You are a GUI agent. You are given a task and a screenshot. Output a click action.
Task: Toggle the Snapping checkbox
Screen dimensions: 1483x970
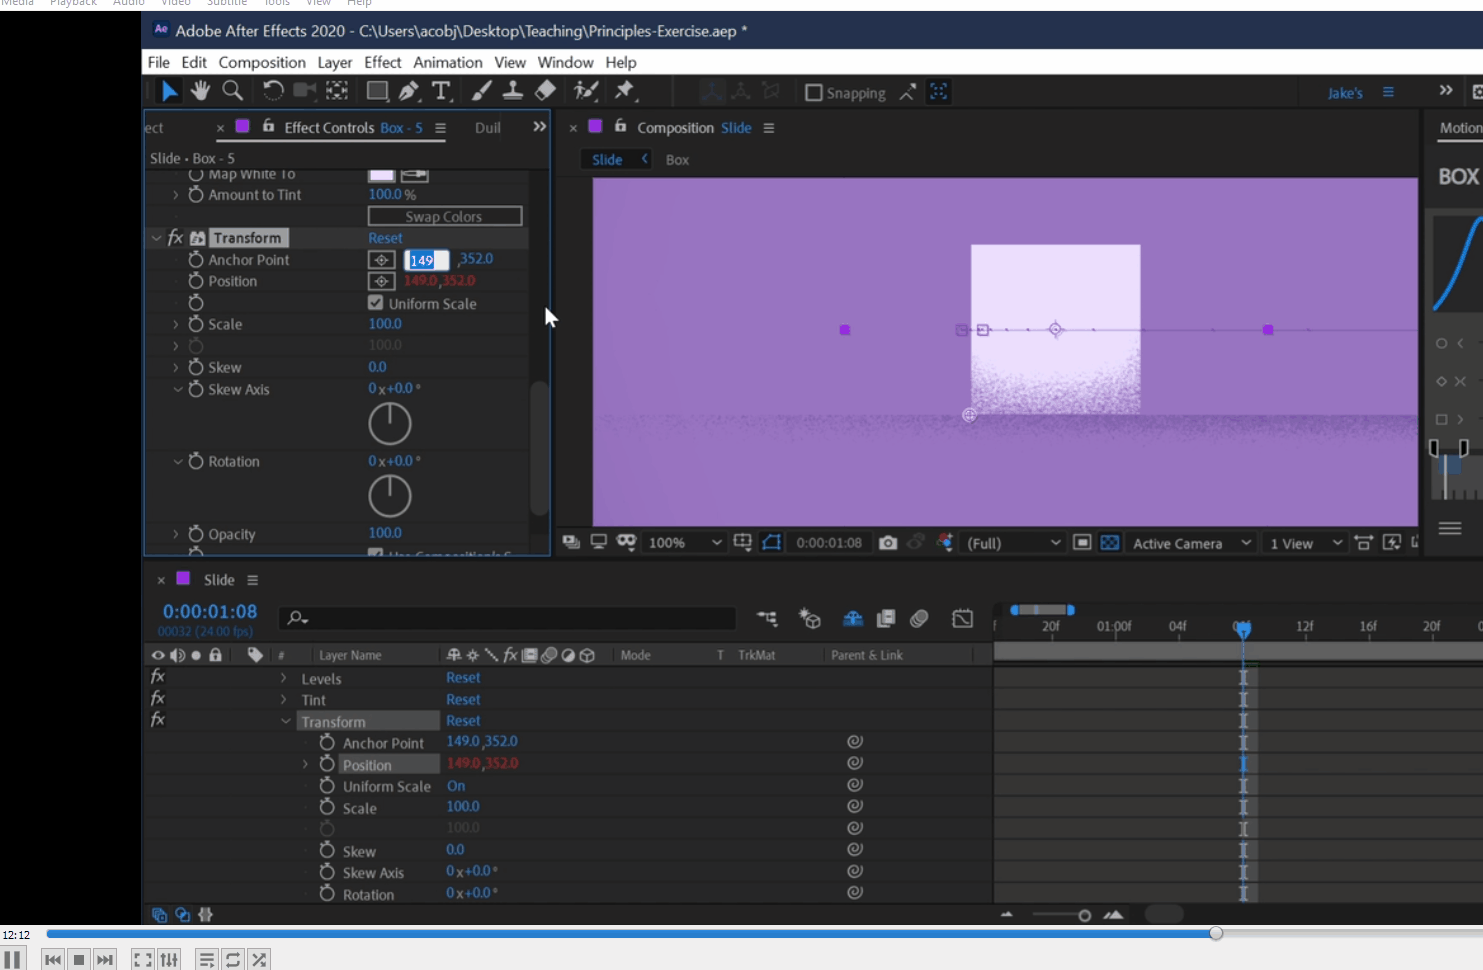(814, 93)
